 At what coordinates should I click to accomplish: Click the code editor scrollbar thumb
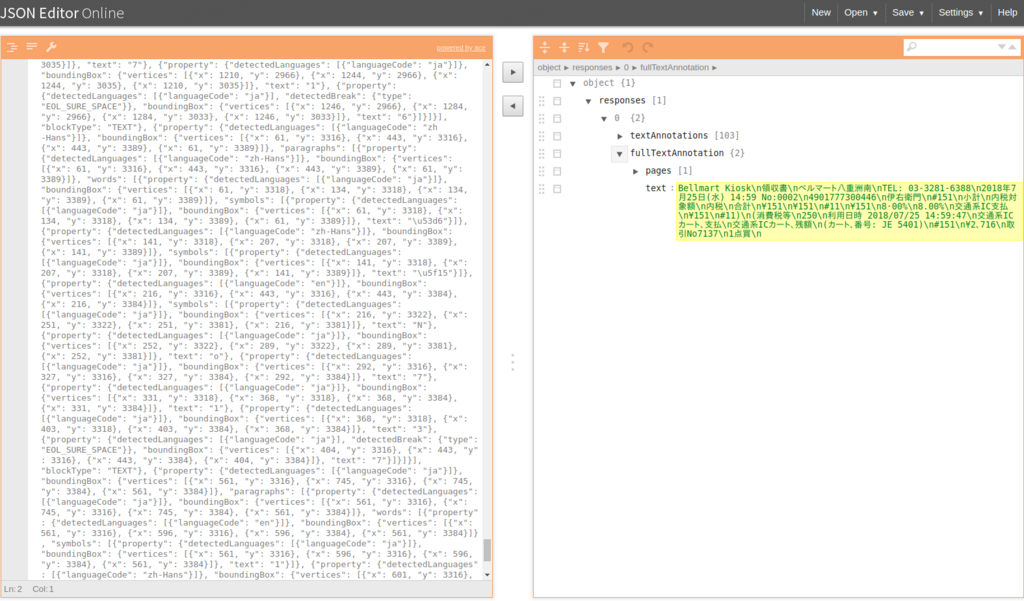click(x=487, y=550)
